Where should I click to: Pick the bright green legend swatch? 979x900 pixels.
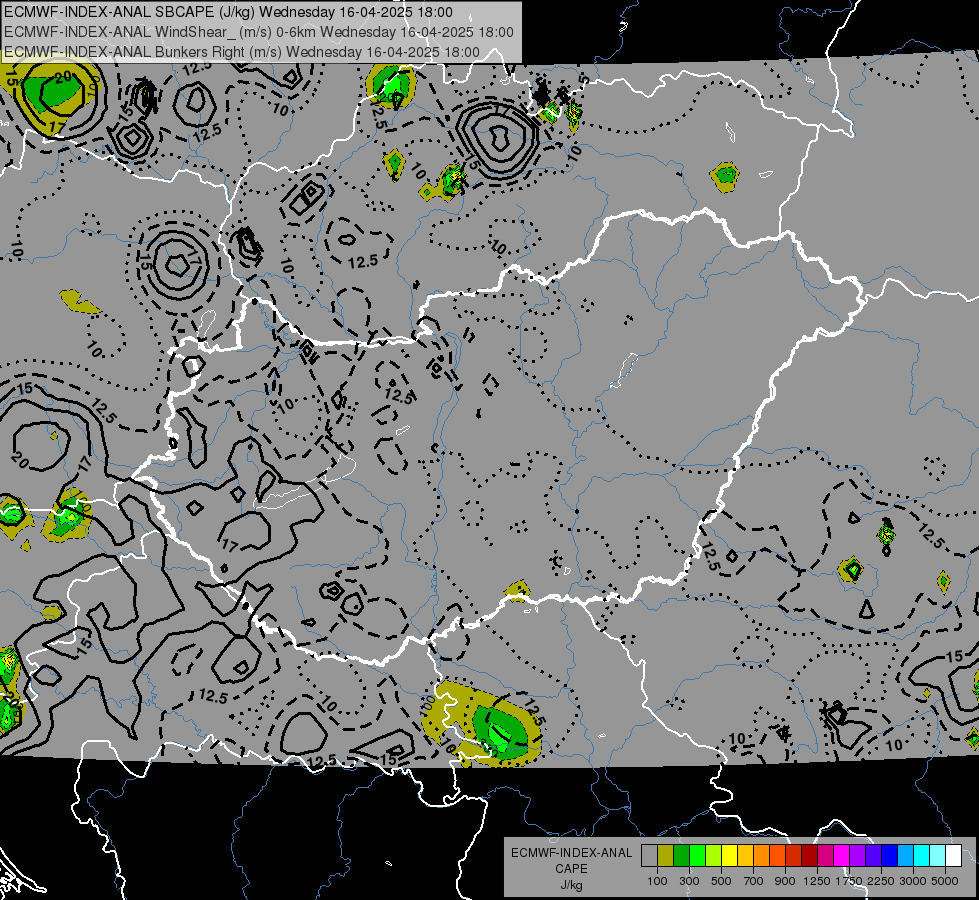pyautogui.click(x=697, y=856)
